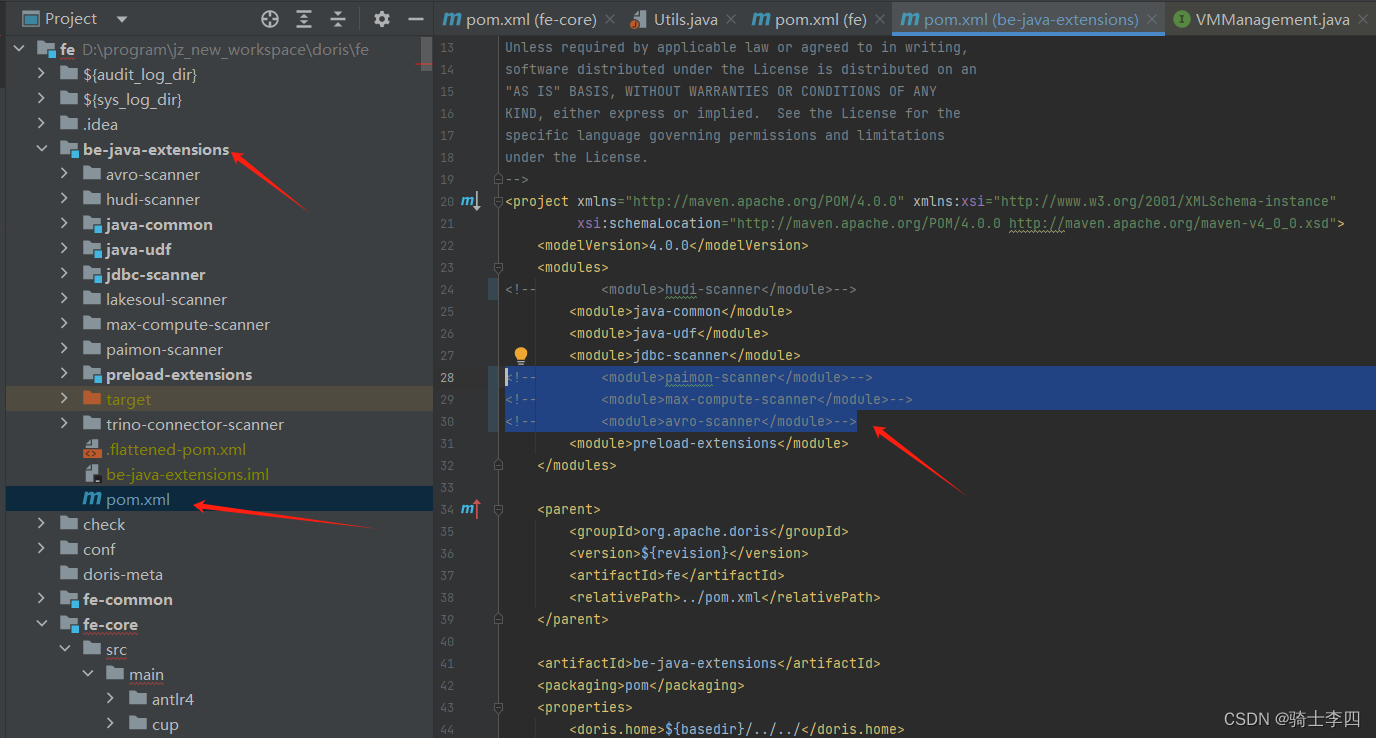
Task: Fold the parent block at line 34
Action: tap(497, 509)
